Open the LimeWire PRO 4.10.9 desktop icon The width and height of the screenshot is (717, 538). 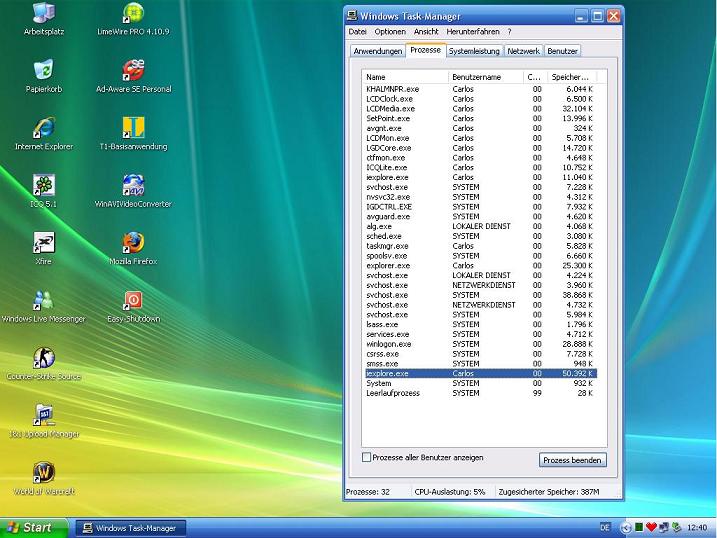(132, 14)
